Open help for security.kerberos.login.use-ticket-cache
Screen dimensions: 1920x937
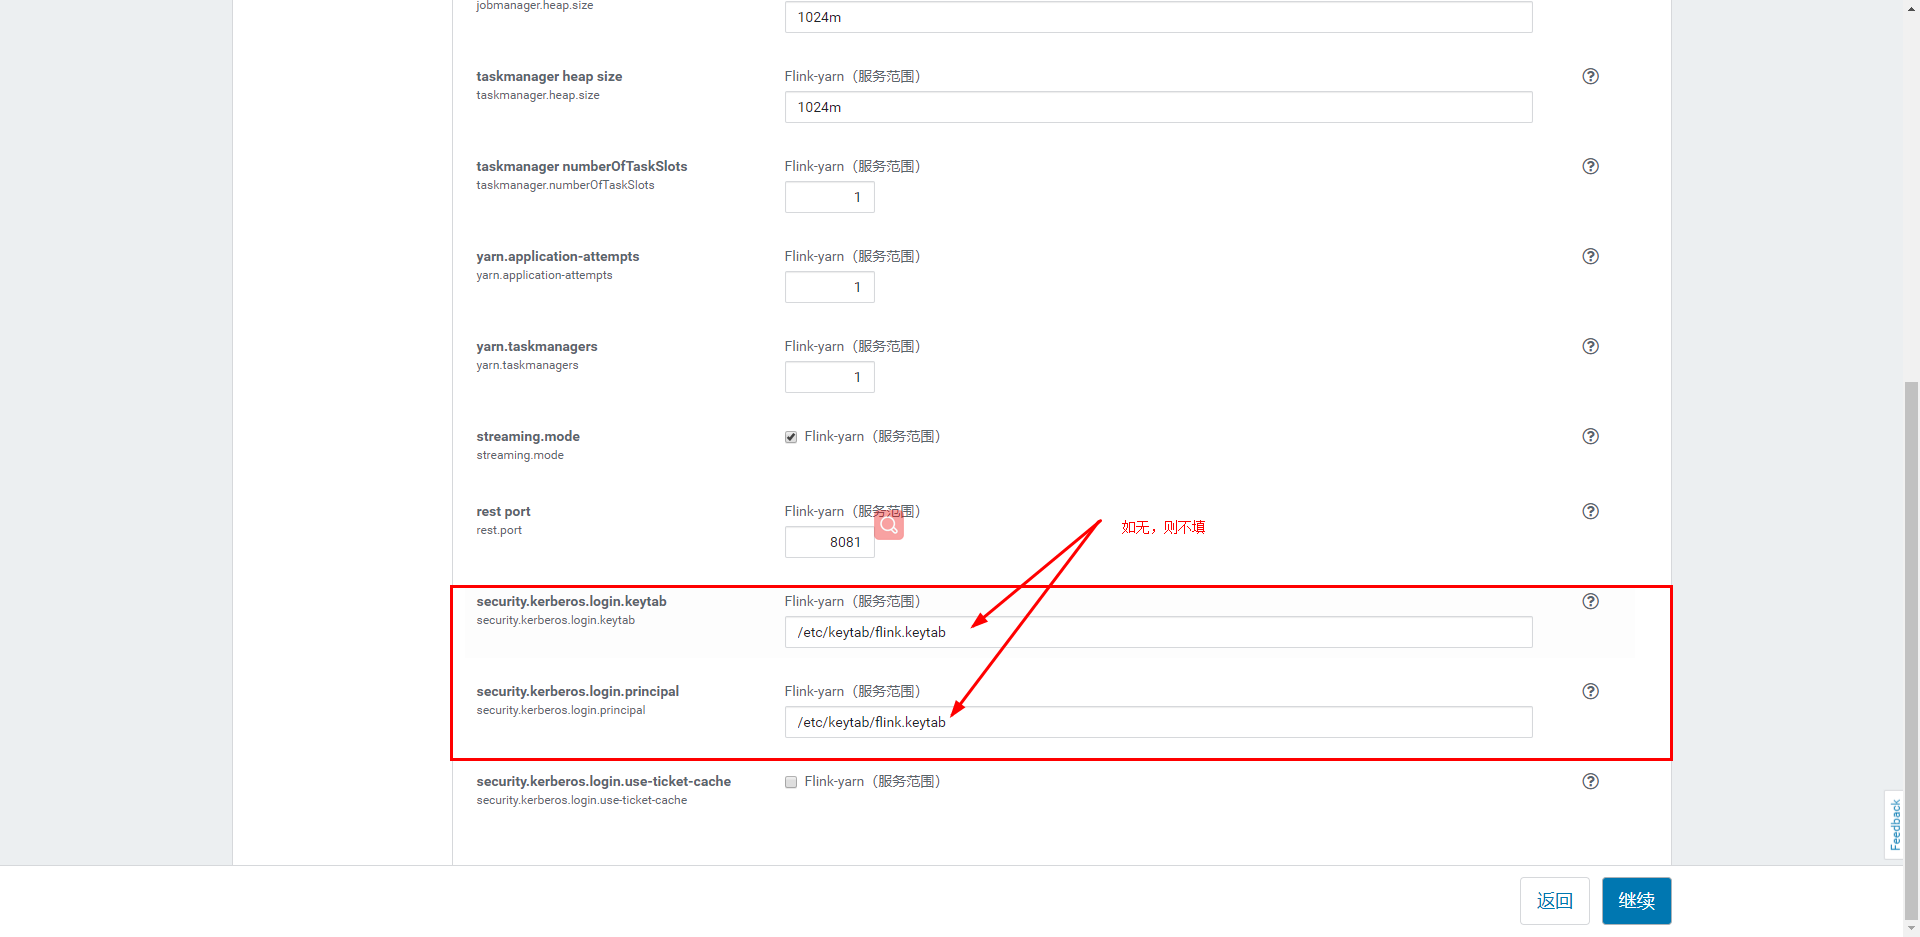pos(1590,781)
